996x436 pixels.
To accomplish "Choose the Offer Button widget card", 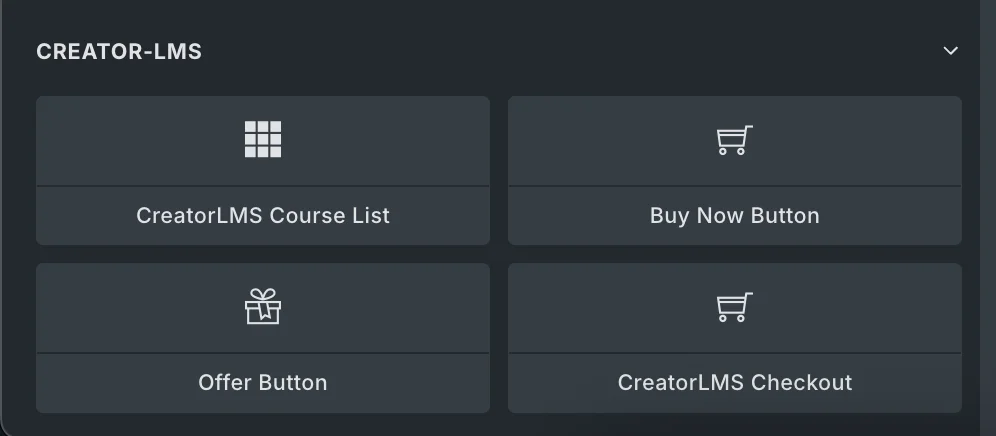I will tap(263, 338).
